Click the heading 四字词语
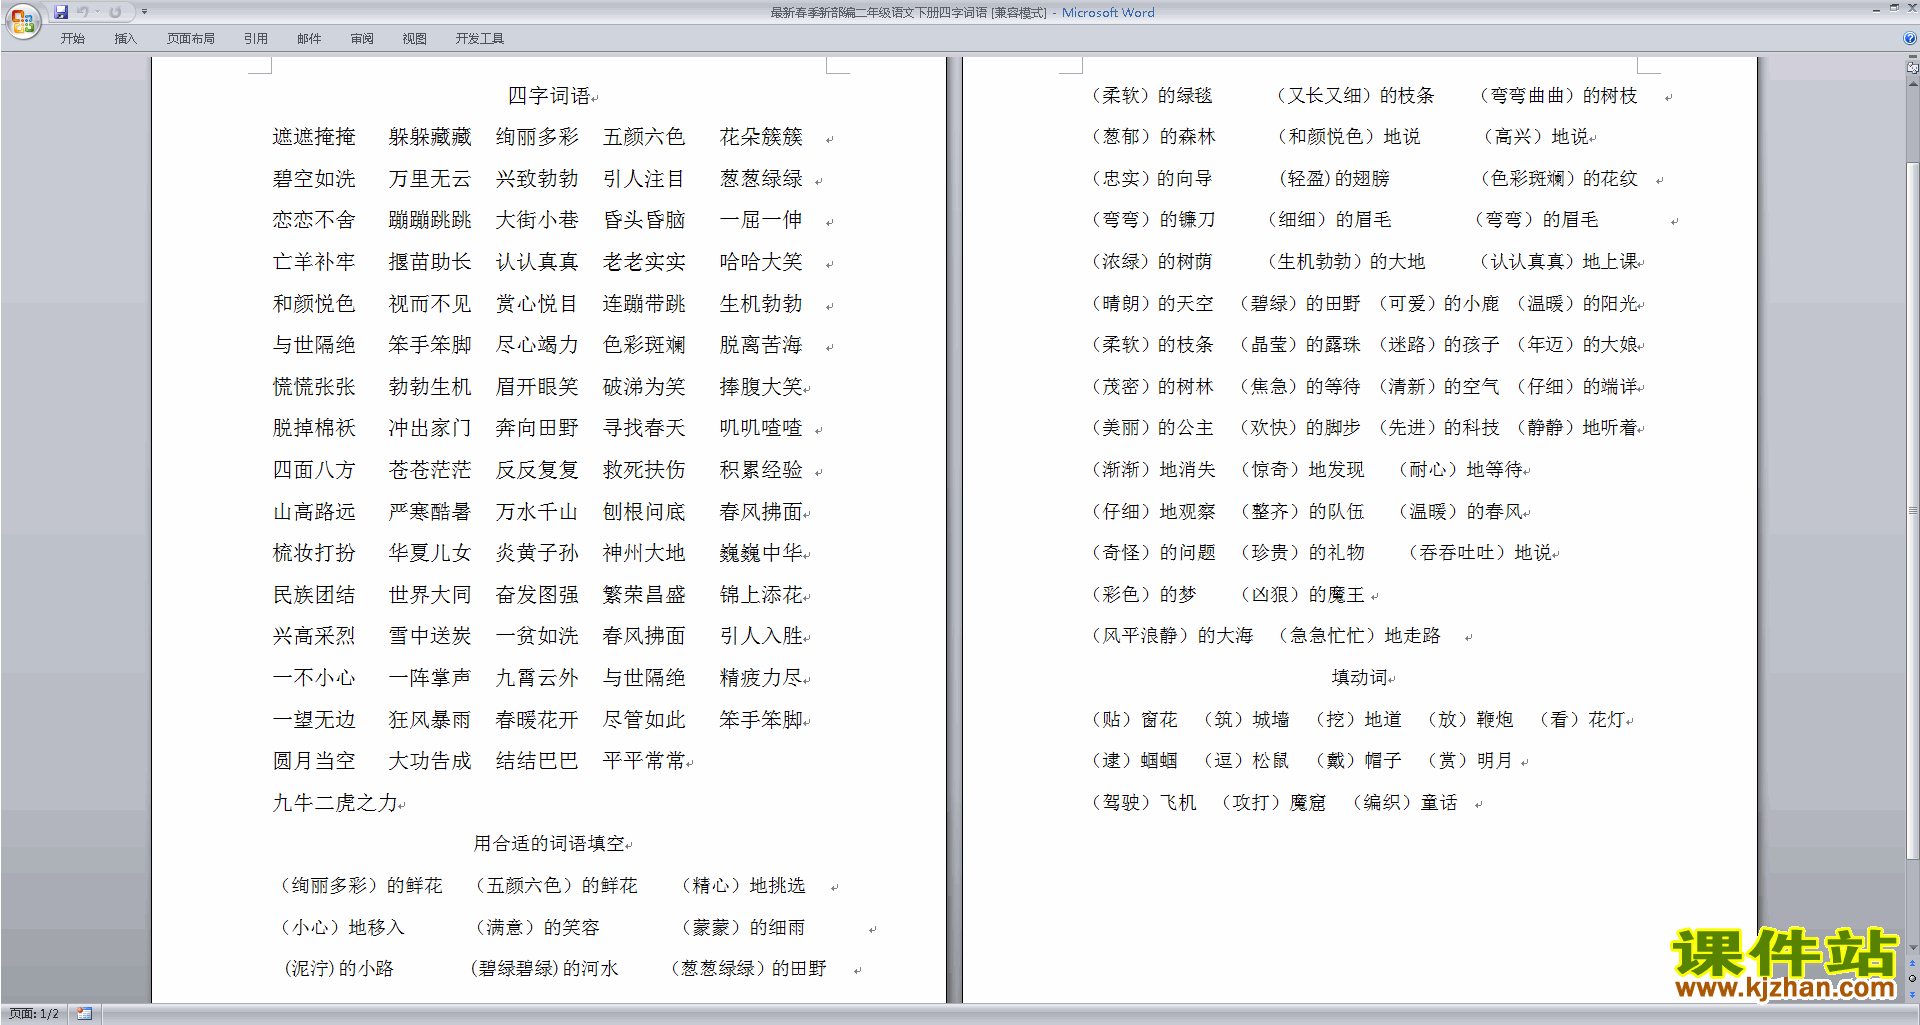 tap(549, 96)
